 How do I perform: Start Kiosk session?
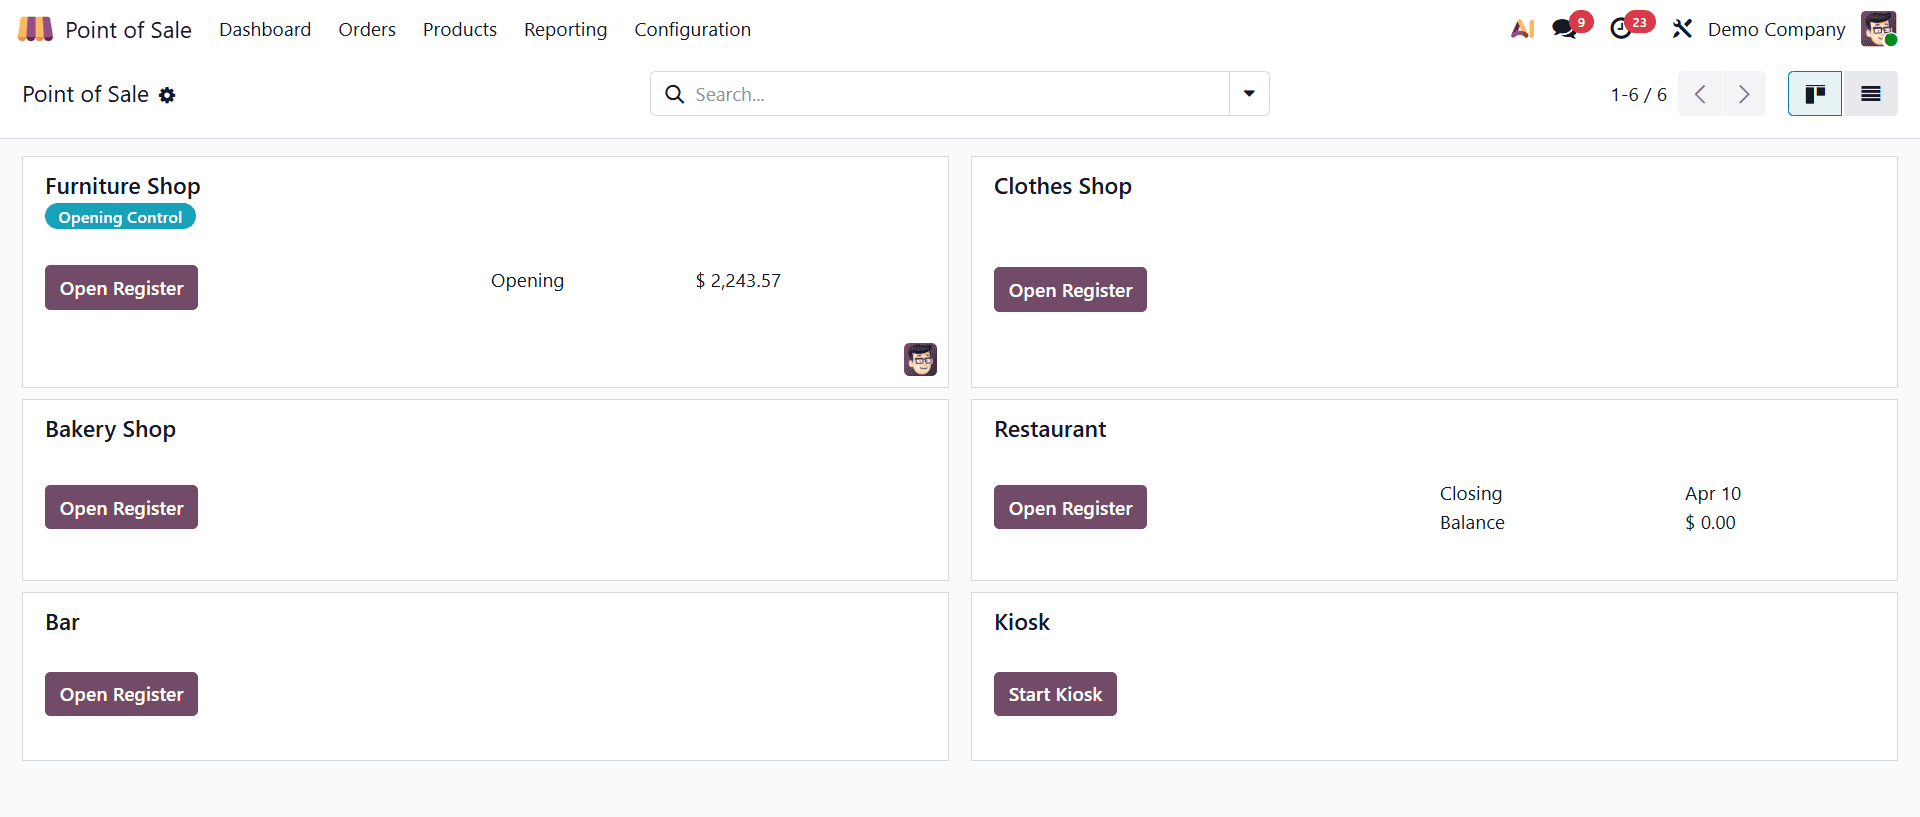click(1055, 693)
